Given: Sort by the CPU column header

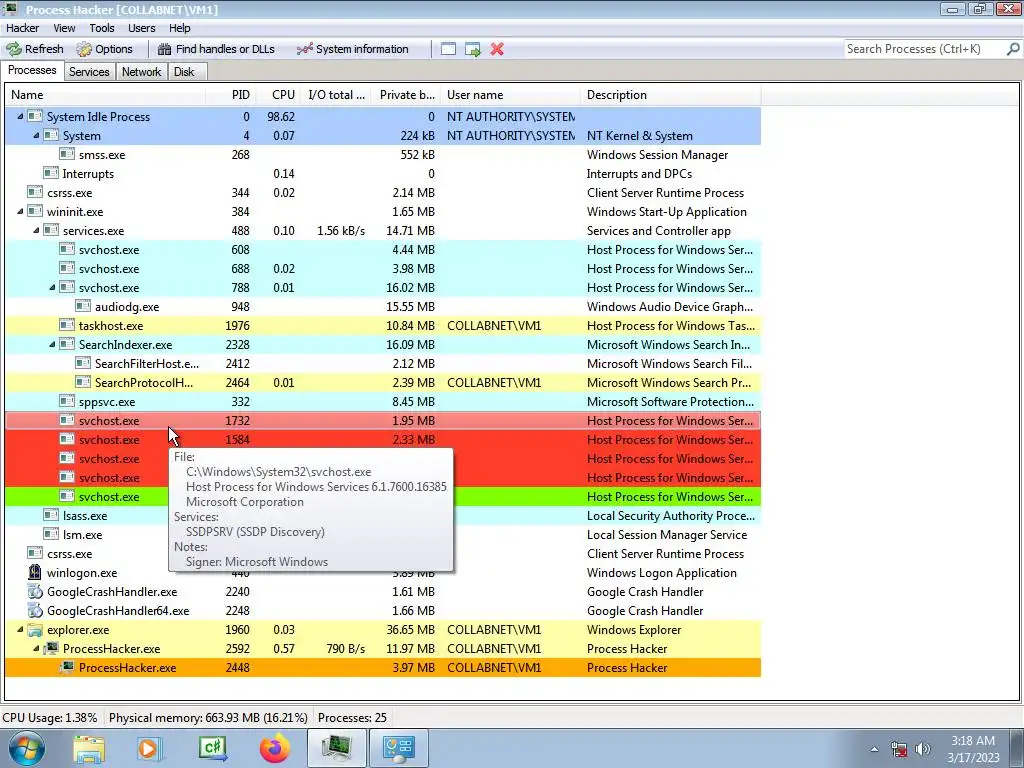Looking at the screenshot, I should 279,95.
